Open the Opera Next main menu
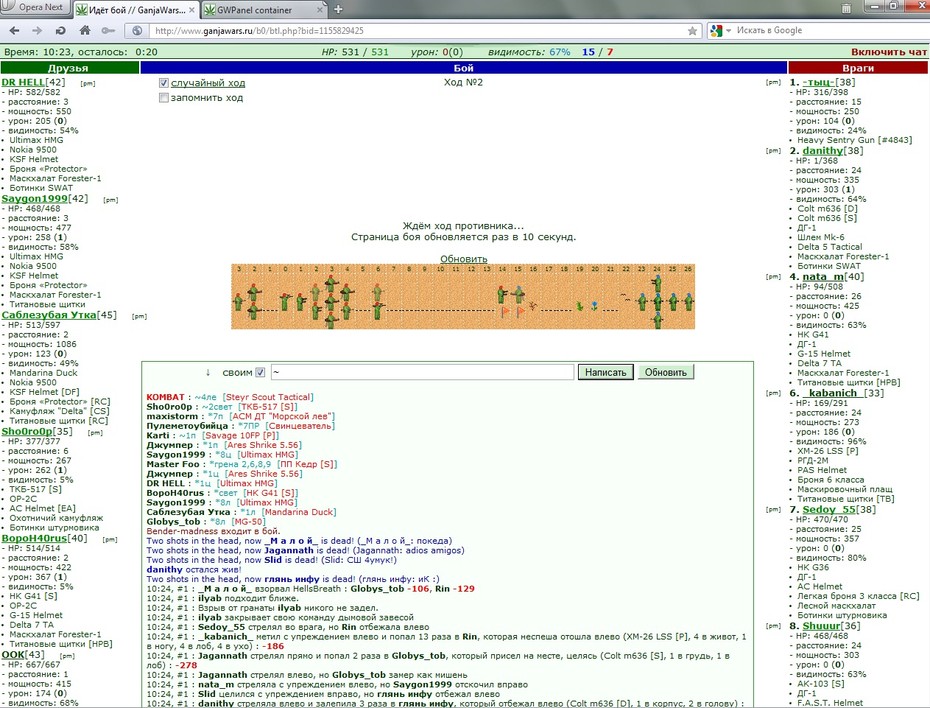The image size is (930, 708). (34, 8)
